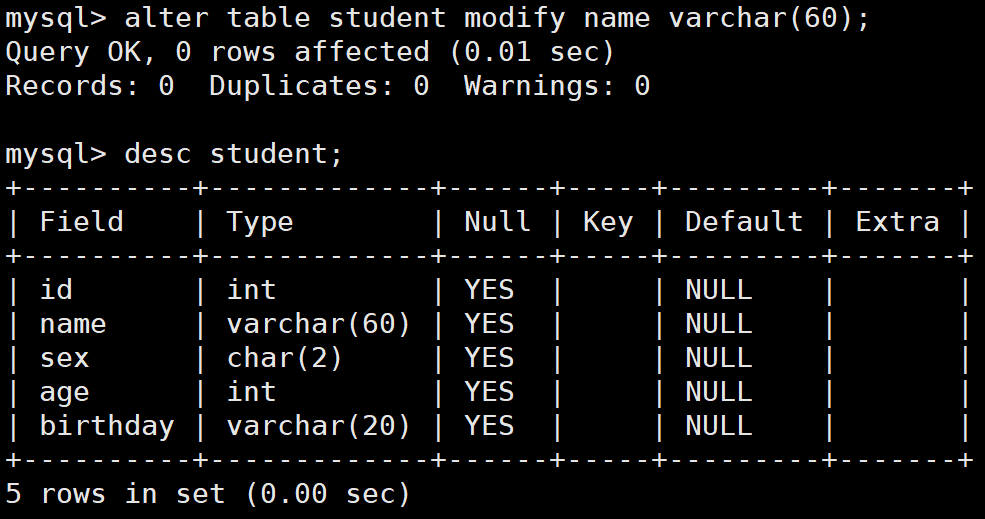Click the Extra column header

click(x=898, y=222)
